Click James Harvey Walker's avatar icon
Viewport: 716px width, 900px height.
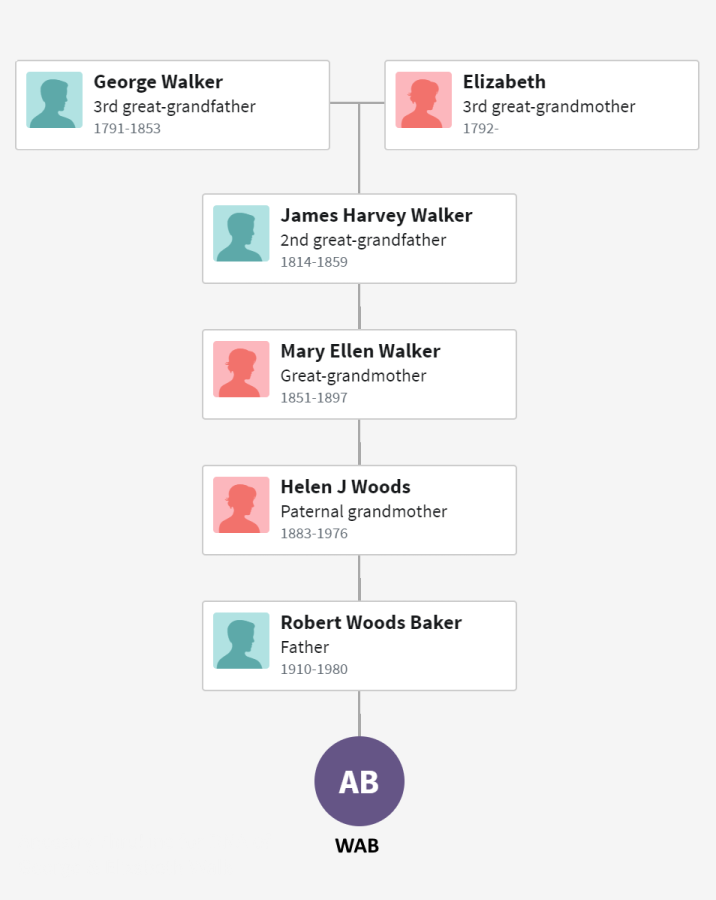[241, 234]
